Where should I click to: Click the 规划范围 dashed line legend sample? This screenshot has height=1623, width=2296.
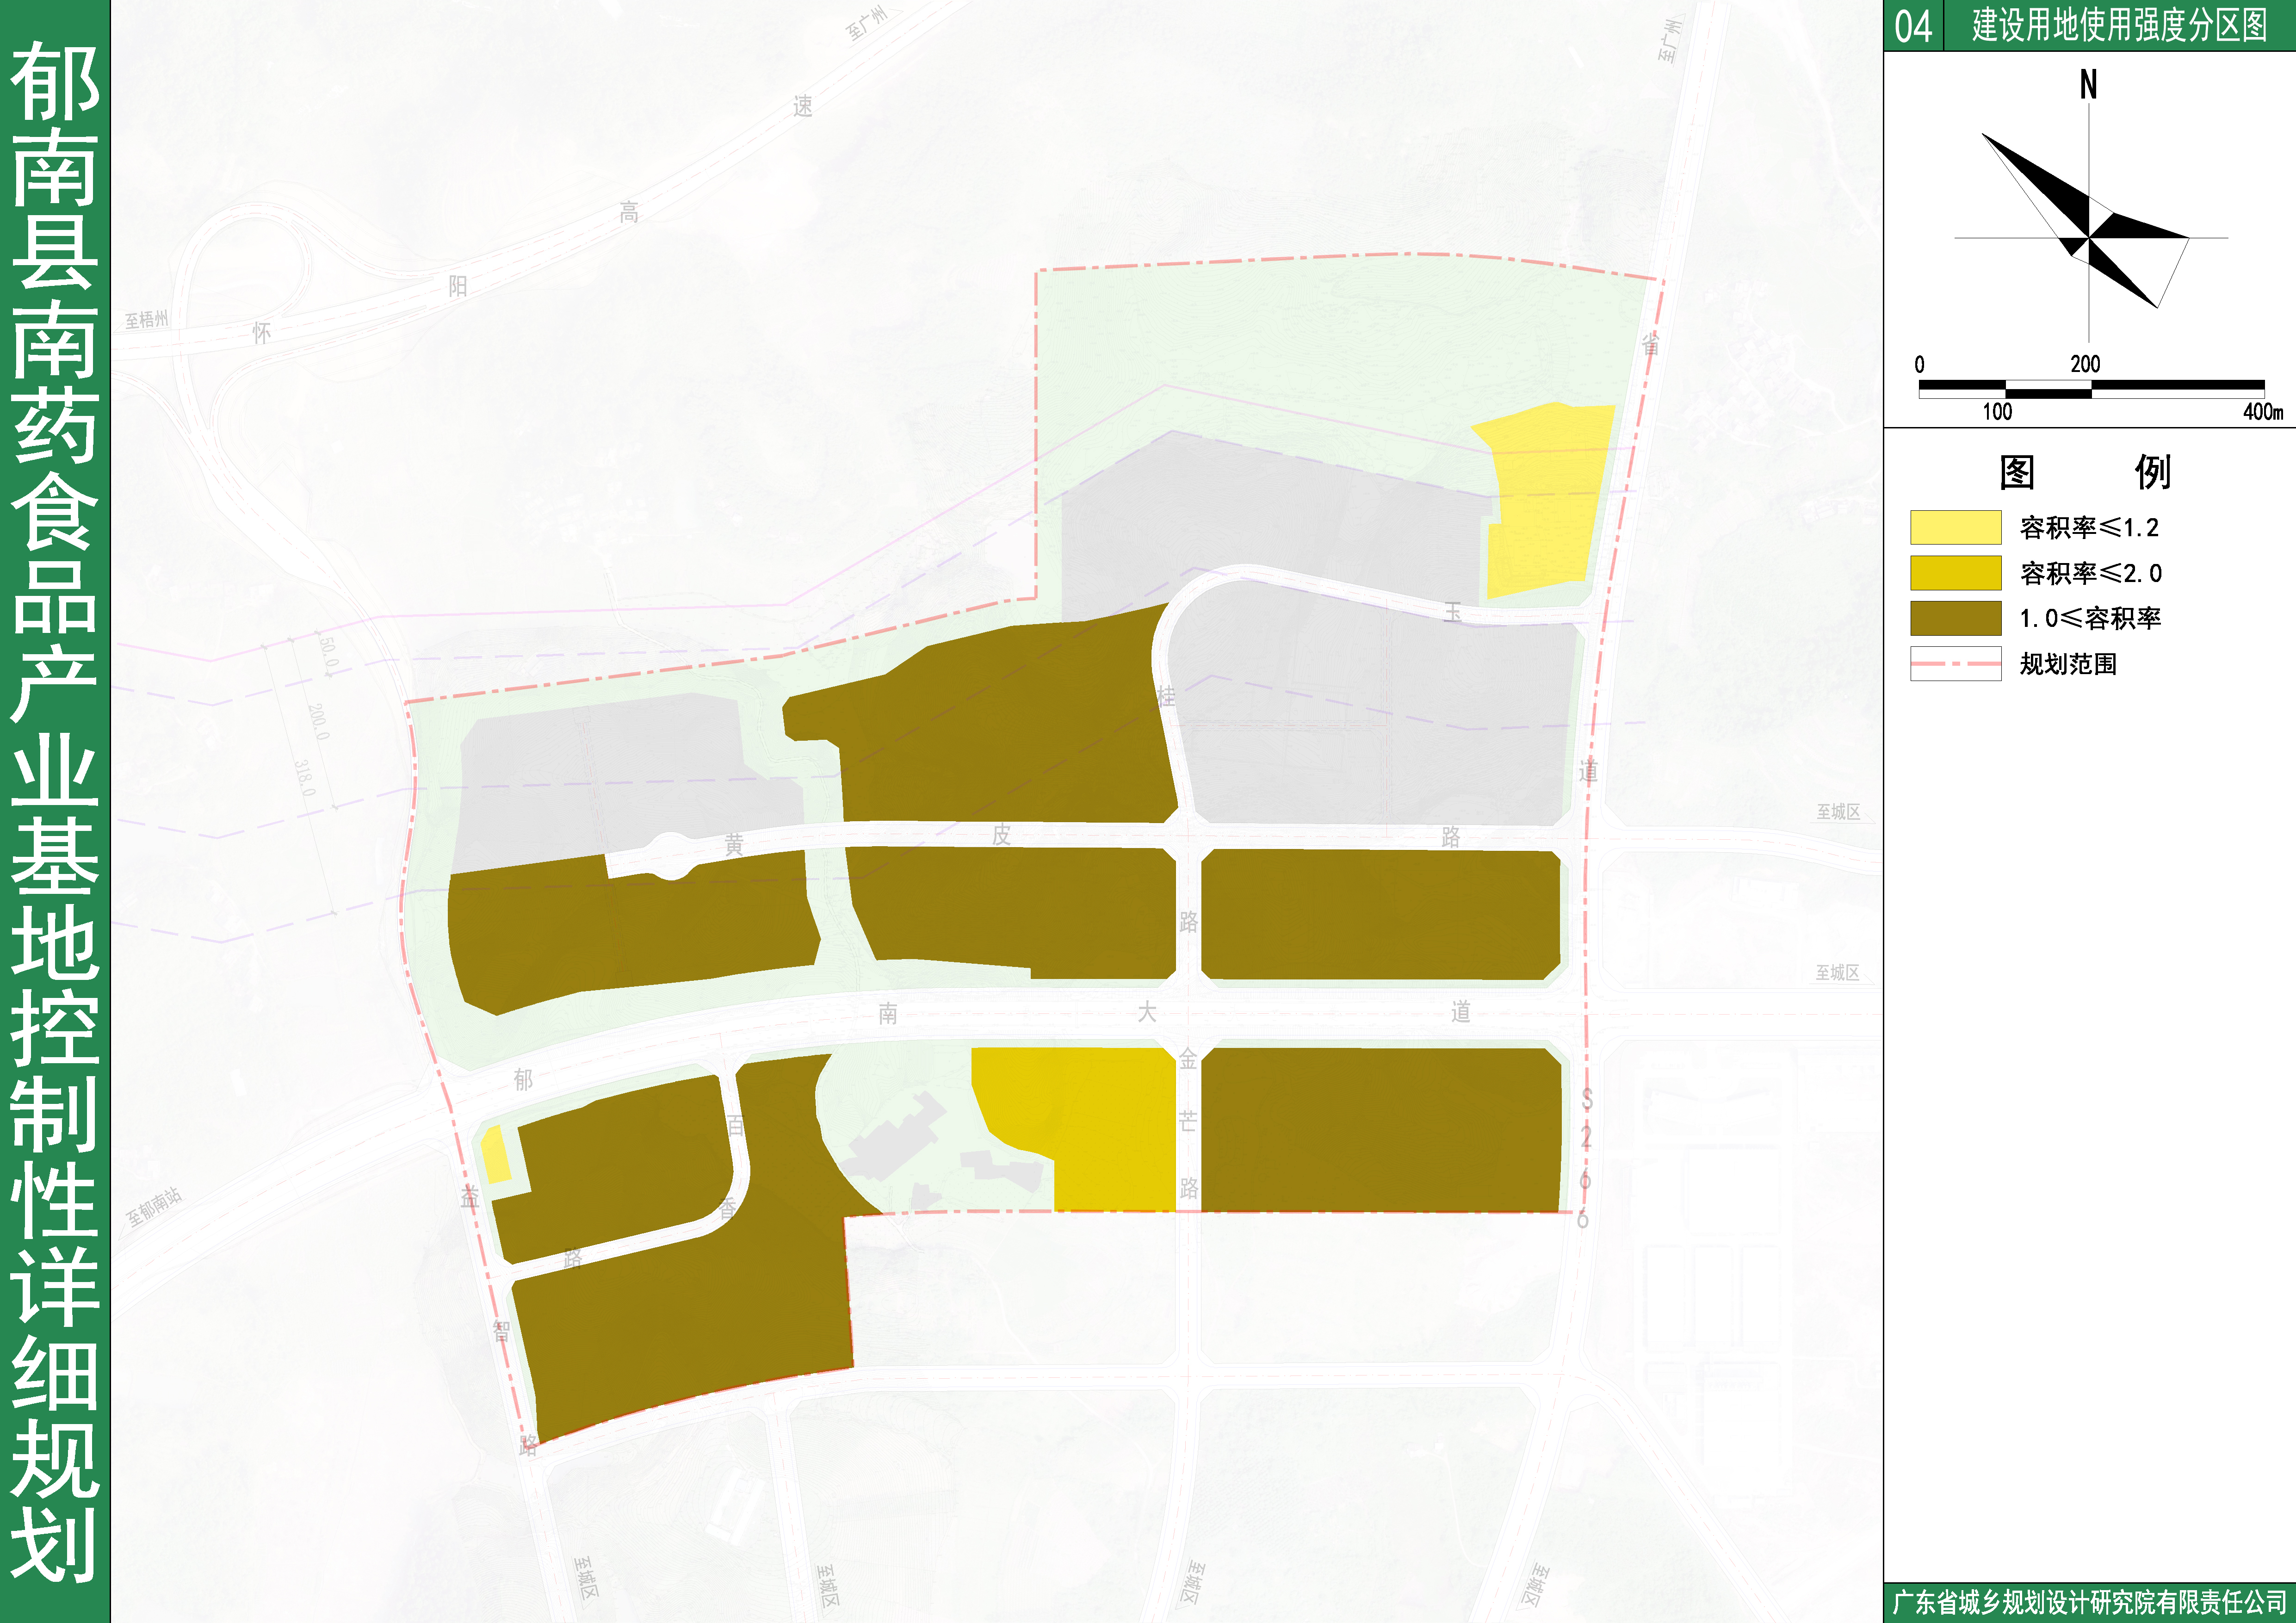coord(1955,664)
